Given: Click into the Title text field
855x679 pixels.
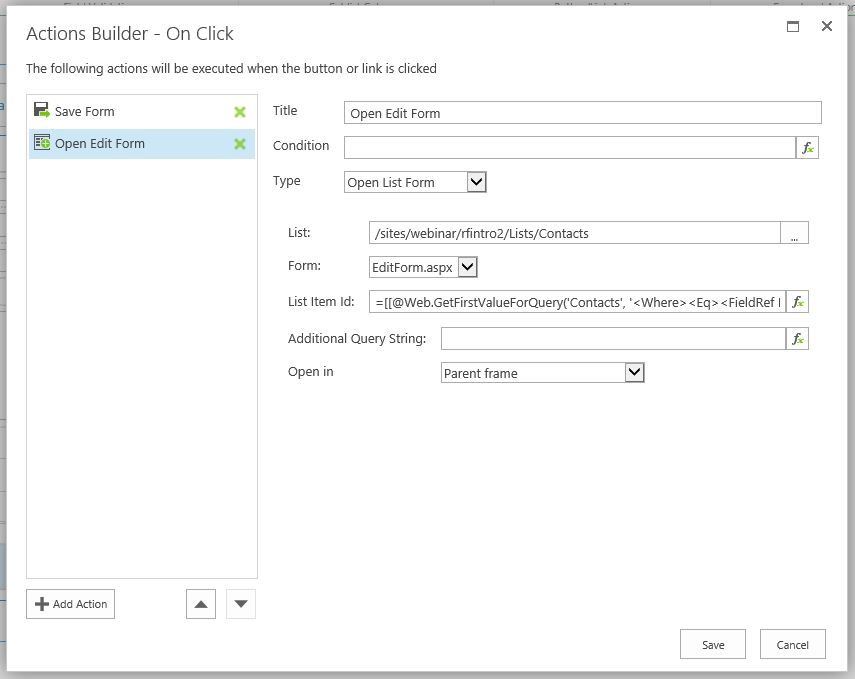Looking at the screenshot, I should (582, 113).
